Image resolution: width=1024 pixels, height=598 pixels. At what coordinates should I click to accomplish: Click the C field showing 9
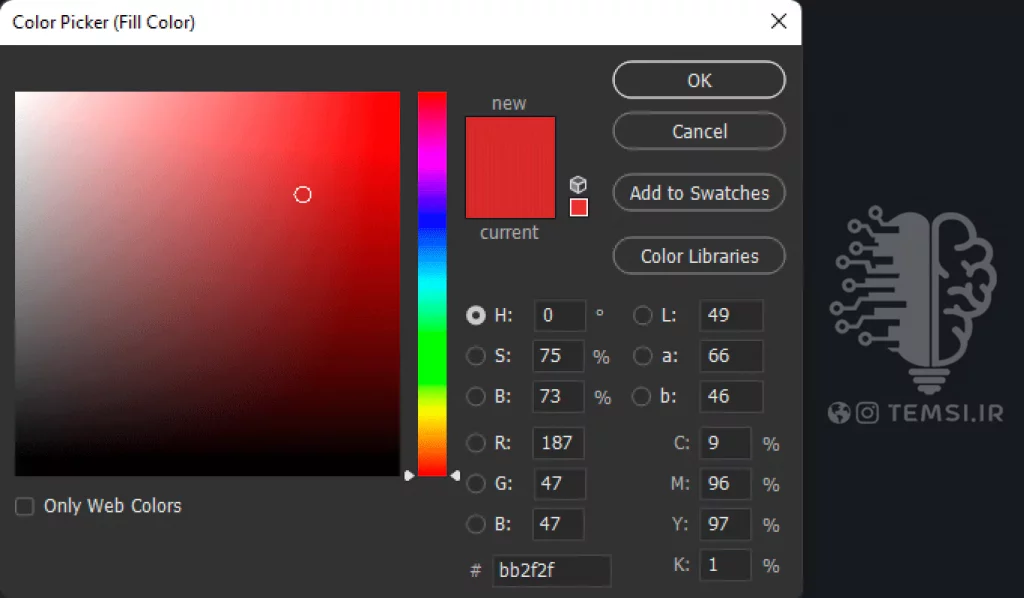click(725, 443)
